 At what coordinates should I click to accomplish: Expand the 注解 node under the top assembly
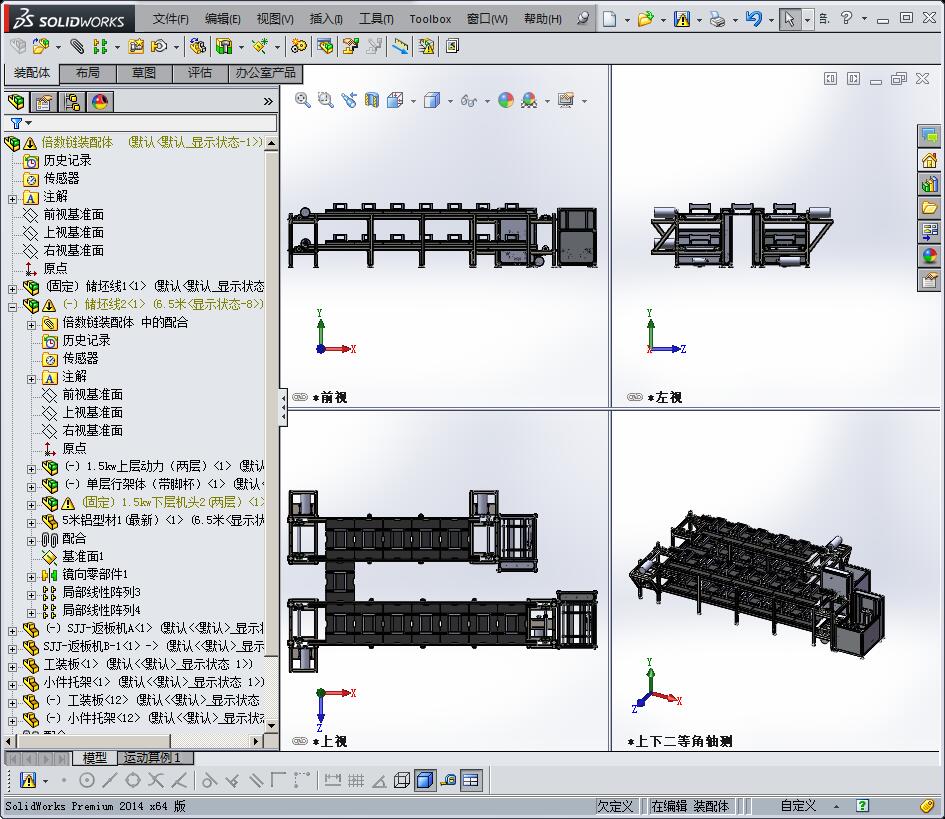click(x=12, y=197)
